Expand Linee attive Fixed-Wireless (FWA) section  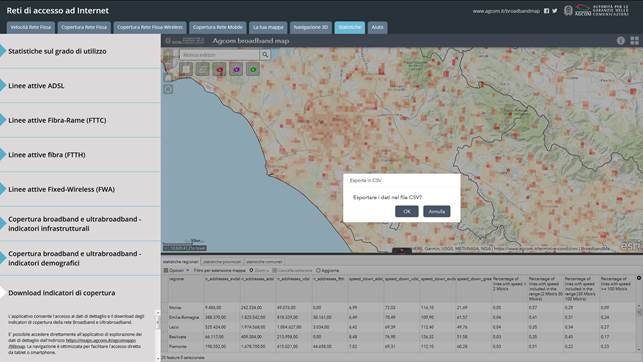(80, 189)
